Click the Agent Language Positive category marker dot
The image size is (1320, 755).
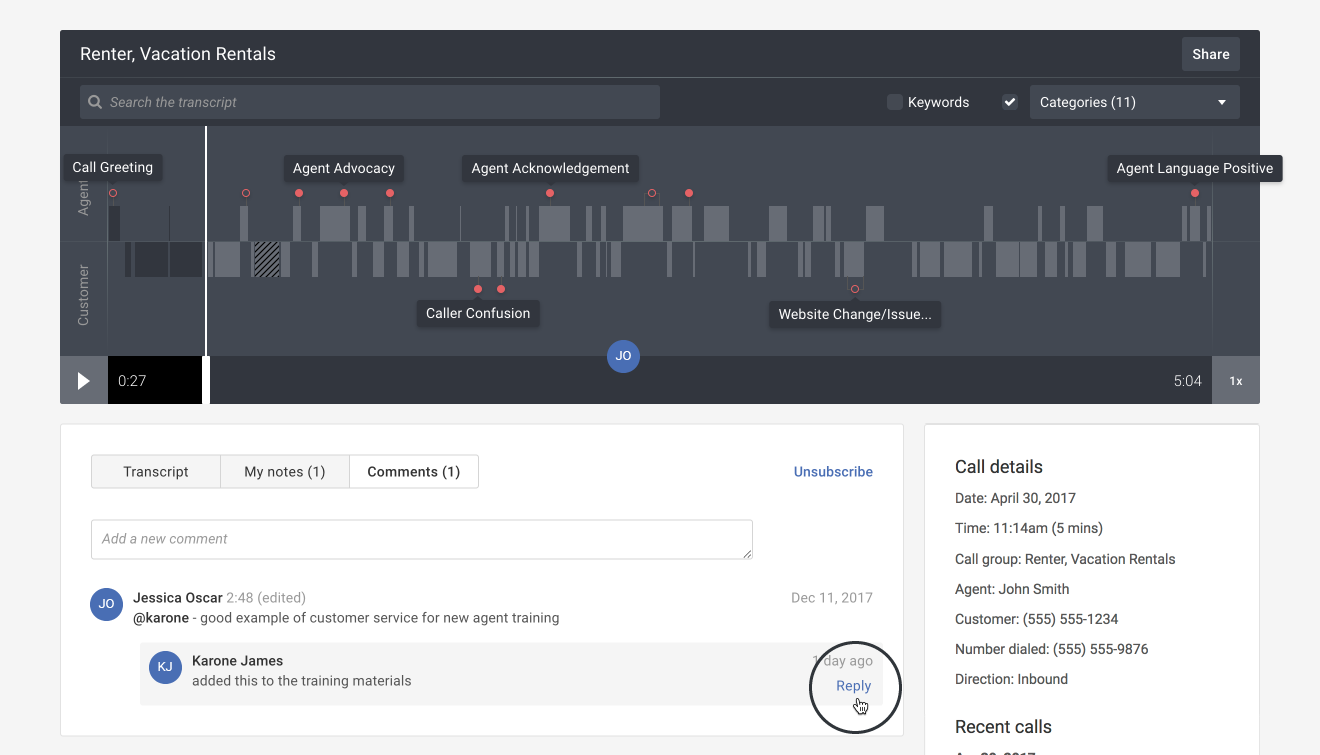tap(1194, 193)
